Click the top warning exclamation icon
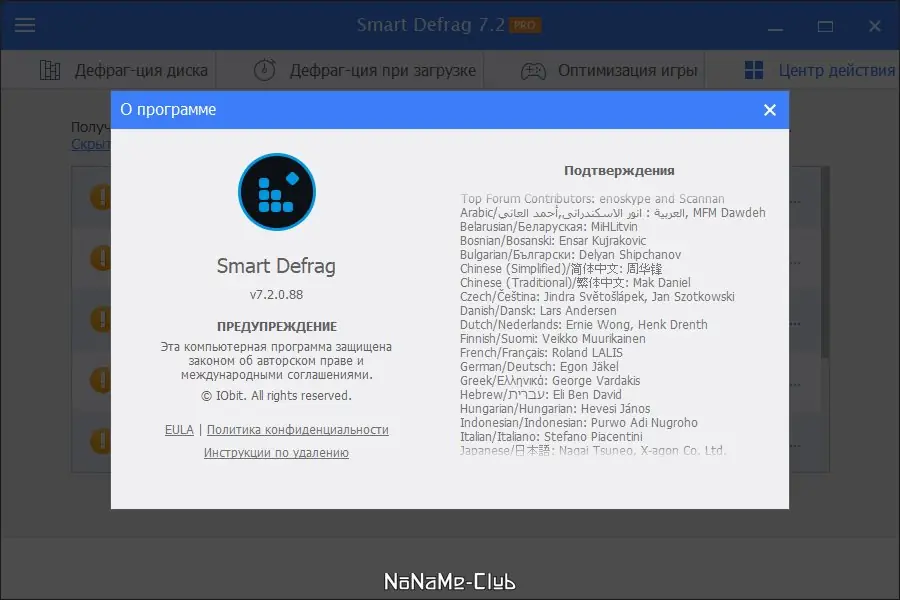 click(x=101, y=197)
